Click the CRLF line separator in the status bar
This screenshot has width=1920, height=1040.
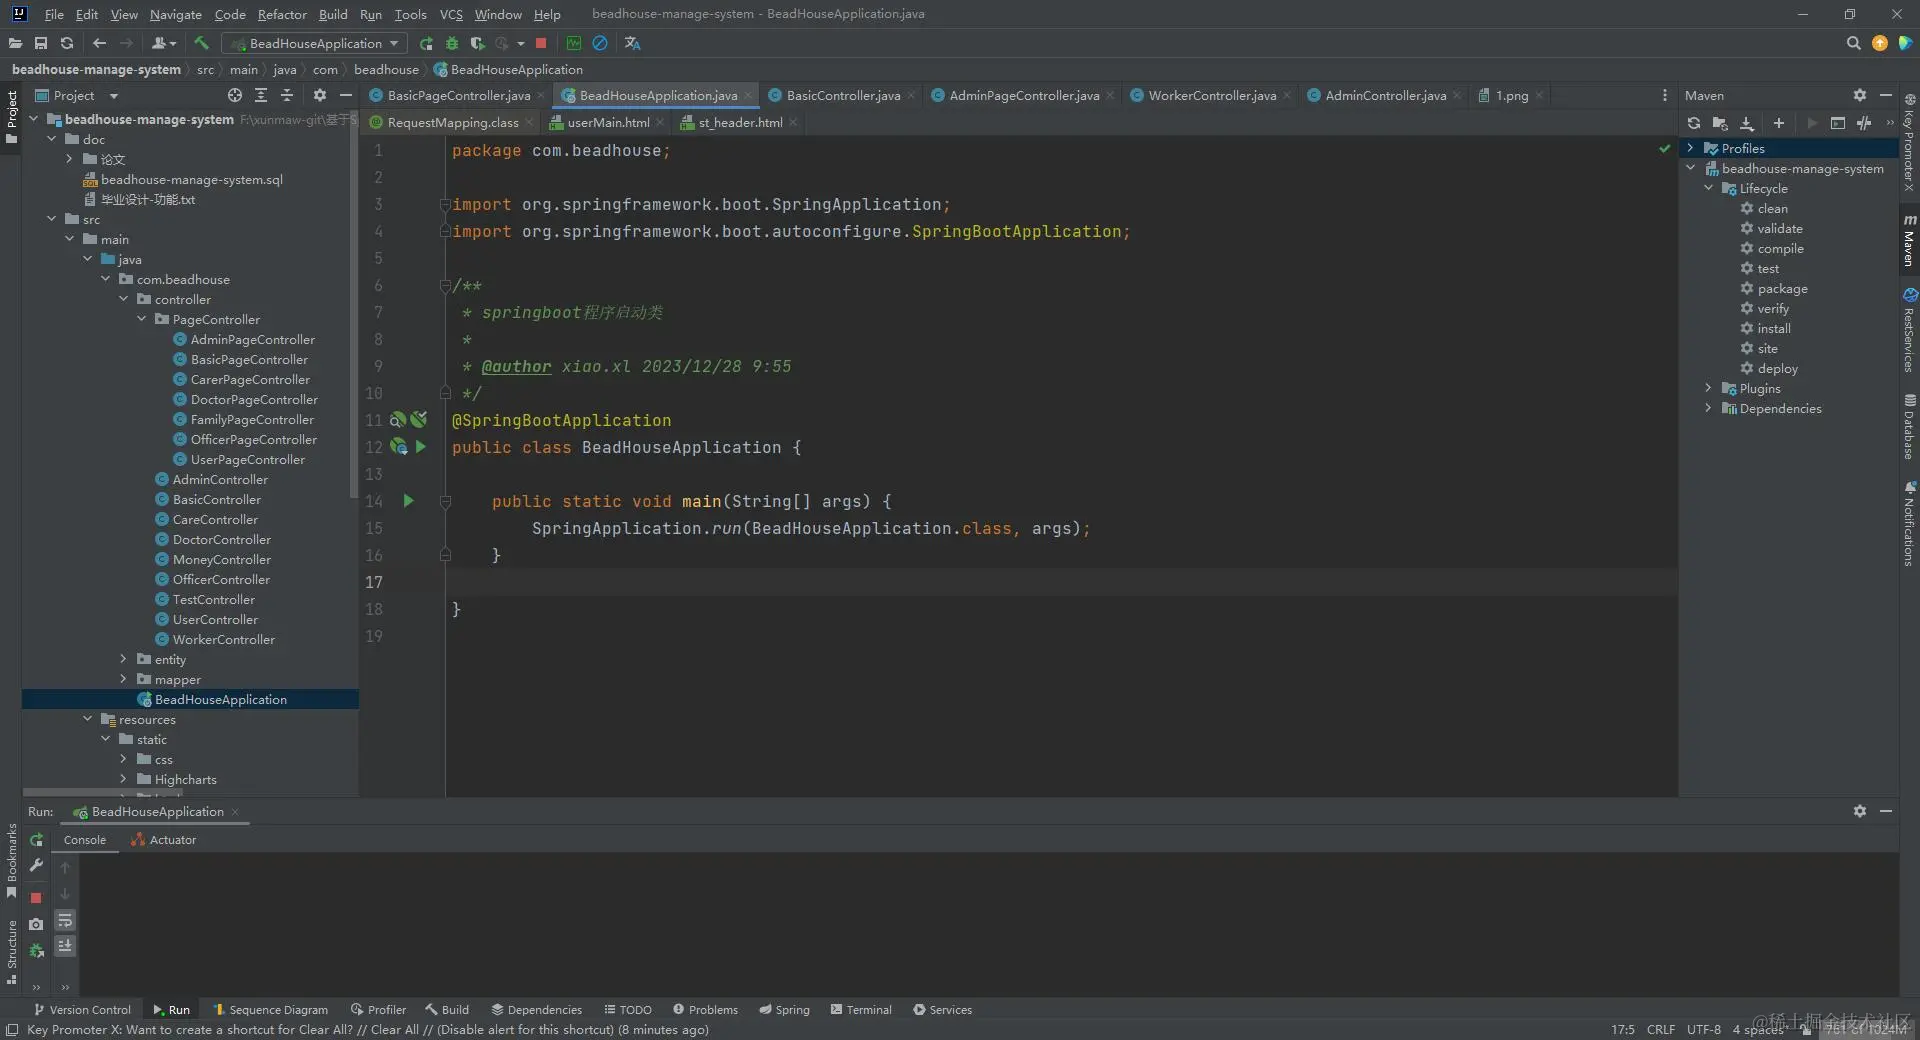tap(1660, 1030)
